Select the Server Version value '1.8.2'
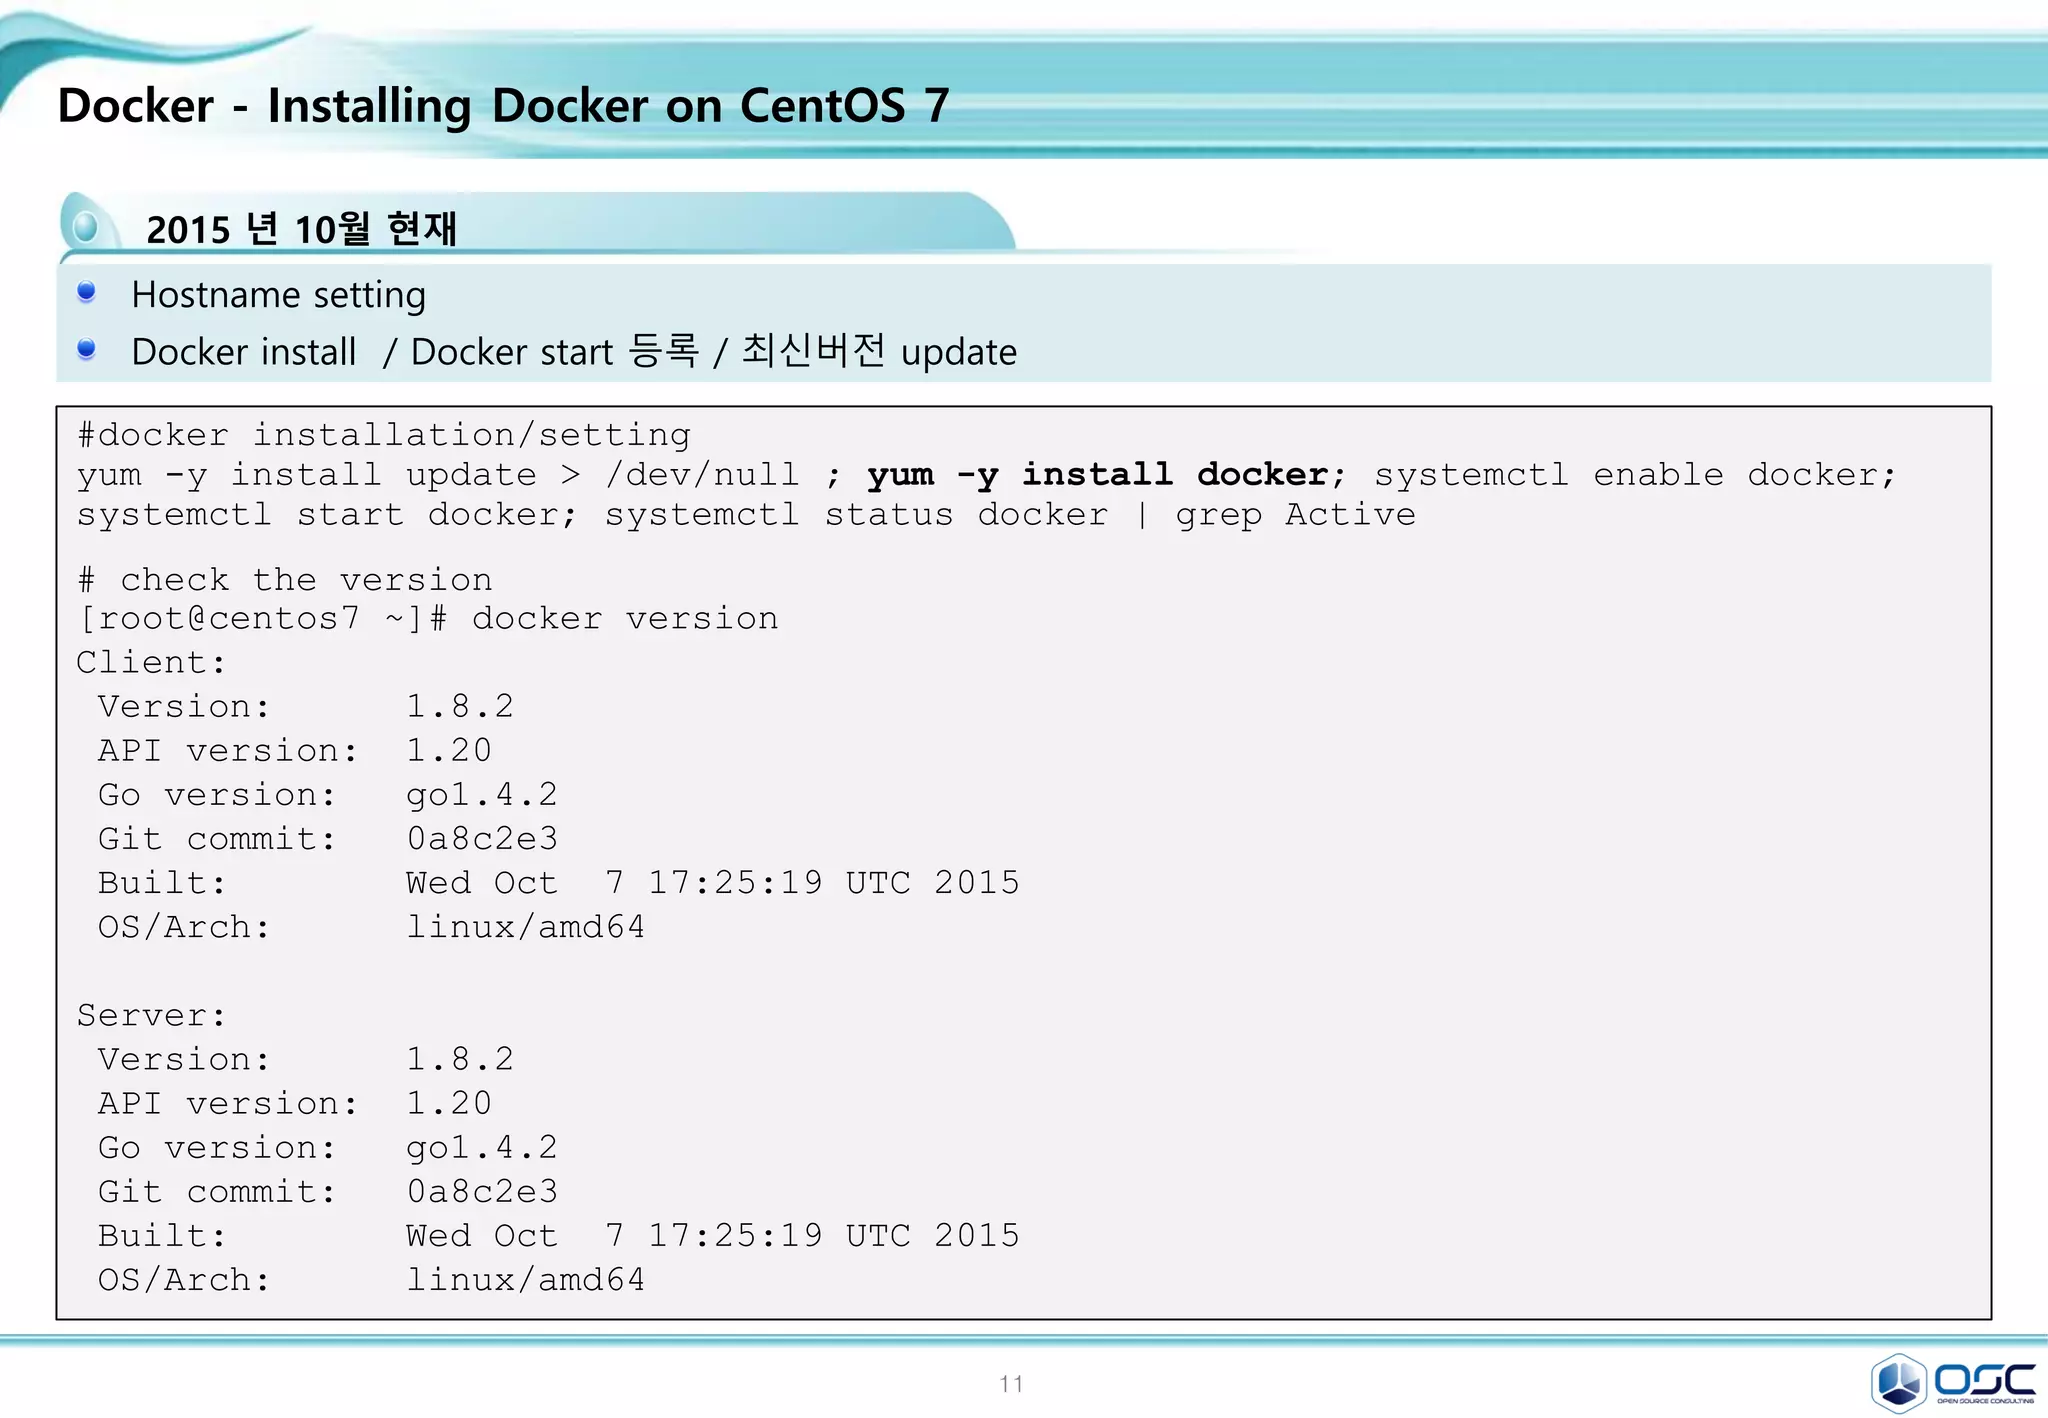 (x=459, y=1059)
